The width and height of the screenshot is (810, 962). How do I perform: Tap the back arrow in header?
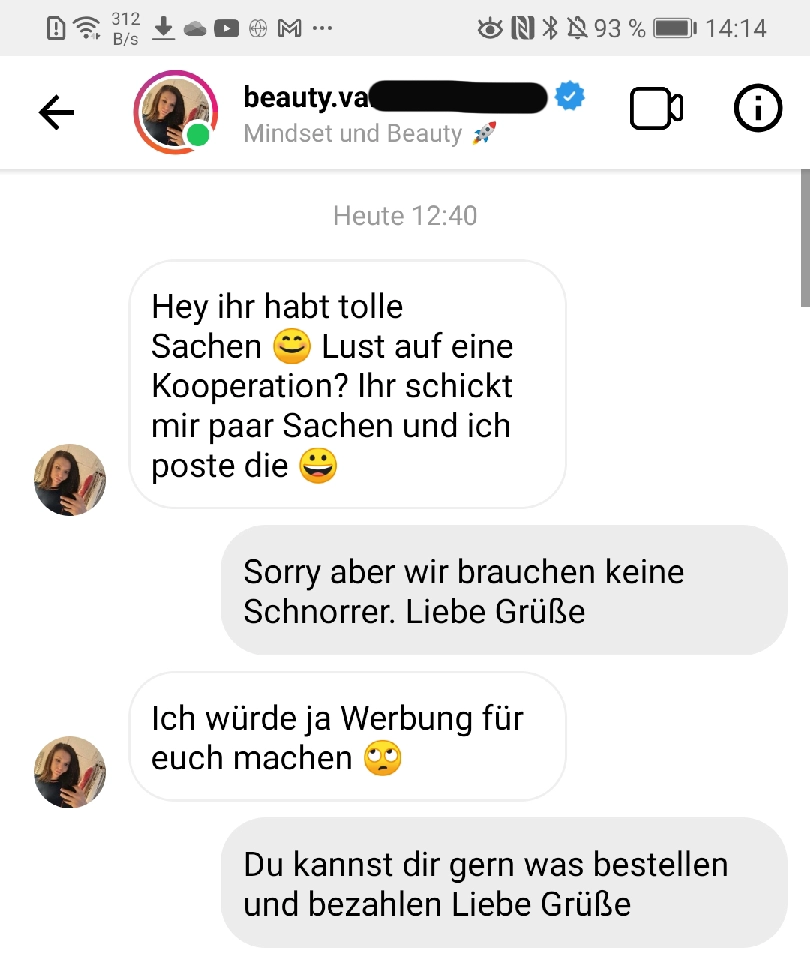(x=56, y=112)
